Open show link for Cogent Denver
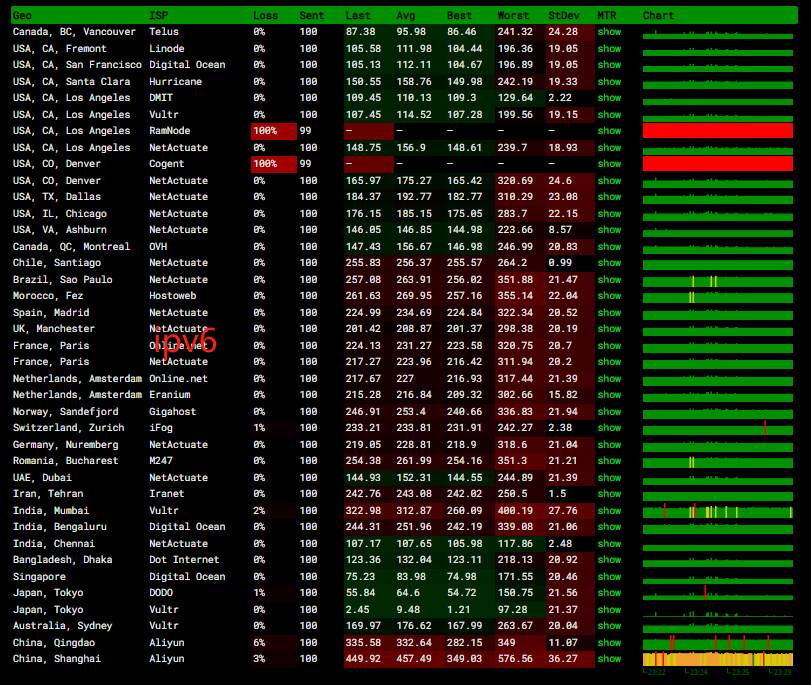This screenshot has height=685, width=811. pos(609,163)
